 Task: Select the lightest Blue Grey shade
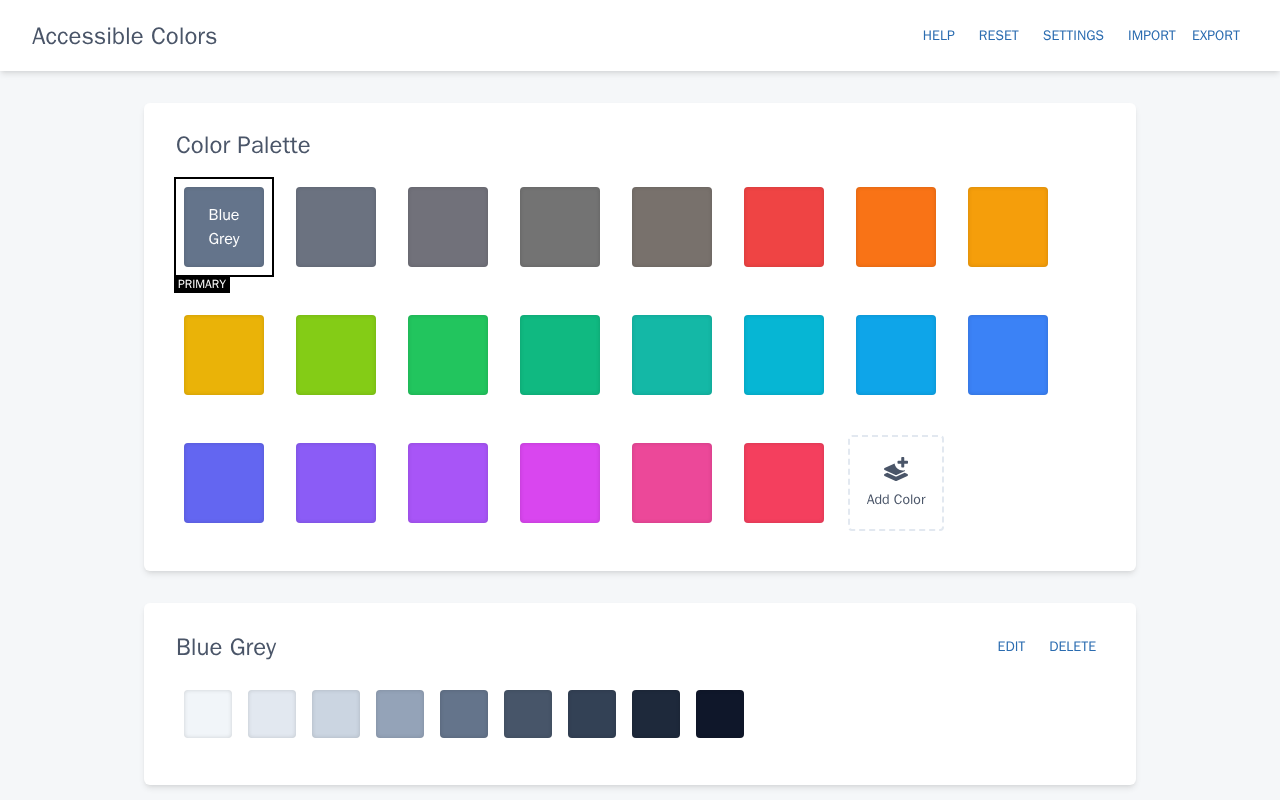(x=208, y=714)
